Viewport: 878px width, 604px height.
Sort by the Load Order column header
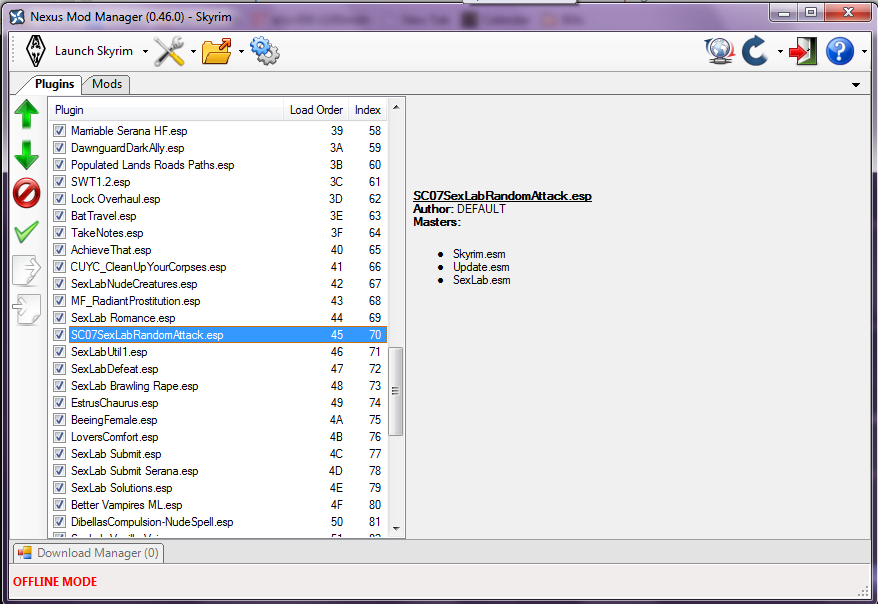click(x=316, y=110)
